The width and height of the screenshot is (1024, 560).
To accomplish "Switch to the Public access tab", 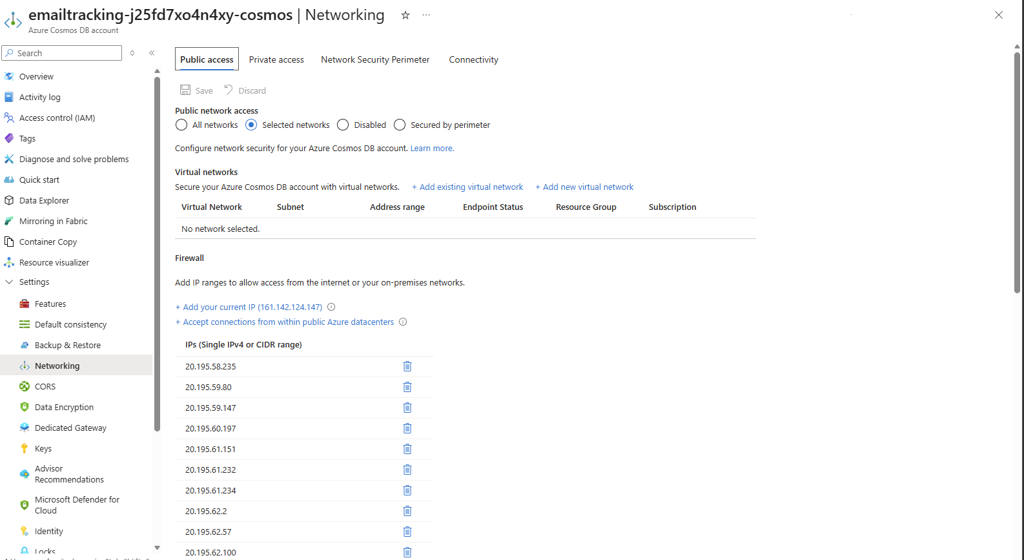I will point(206,59).
